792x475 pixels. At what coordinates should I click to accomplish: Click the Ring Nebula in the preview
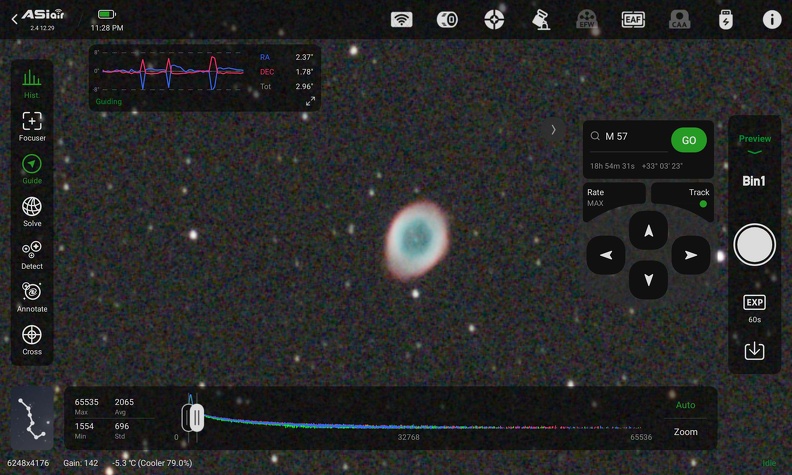(417, 240)
